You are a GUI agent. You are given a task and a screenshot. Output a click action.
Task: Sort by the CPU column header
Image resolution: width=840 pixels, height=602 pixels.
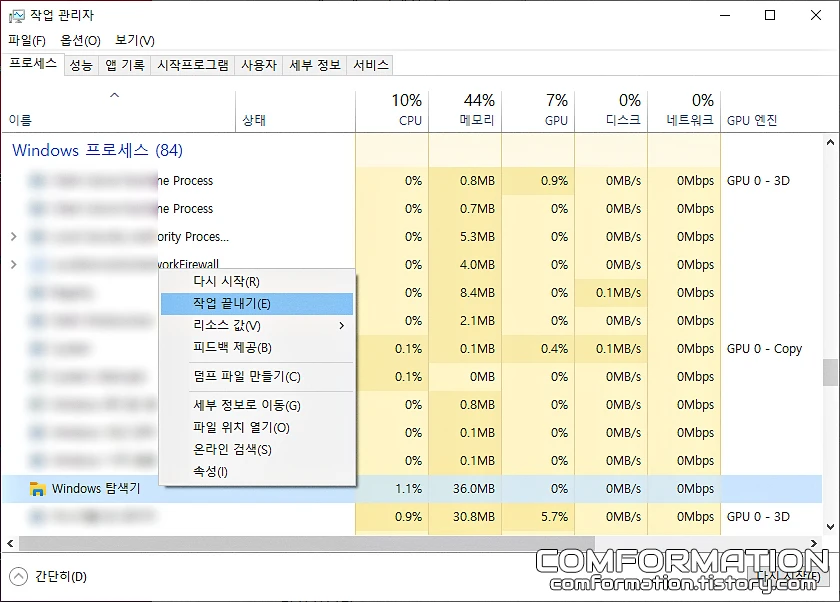point(392,111)
